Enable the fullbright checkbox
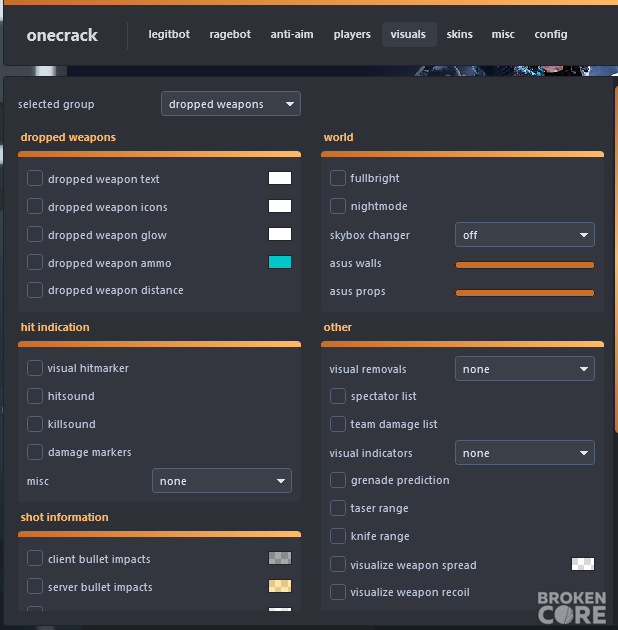618x630 pixels. (x=338, y=178)
